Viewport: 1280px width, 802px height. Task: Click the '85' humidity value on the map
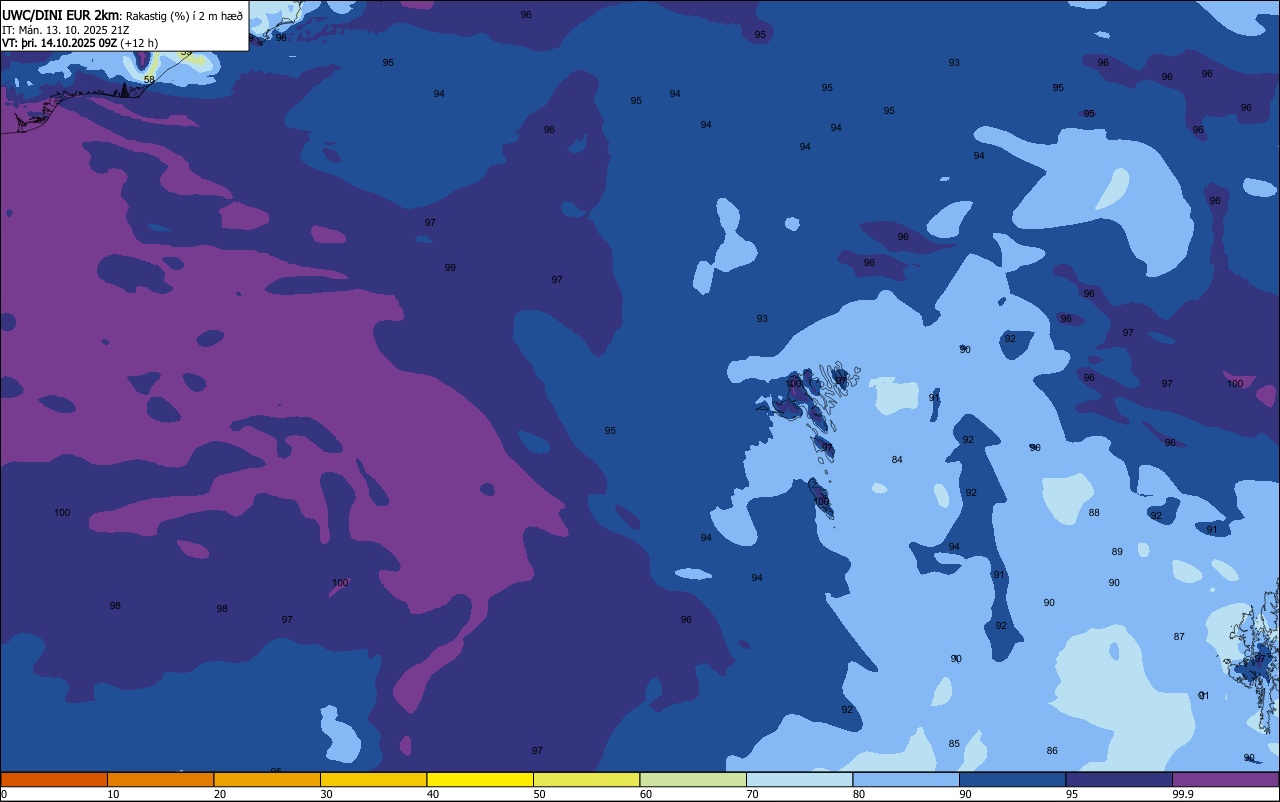click(x=954, y=744)
